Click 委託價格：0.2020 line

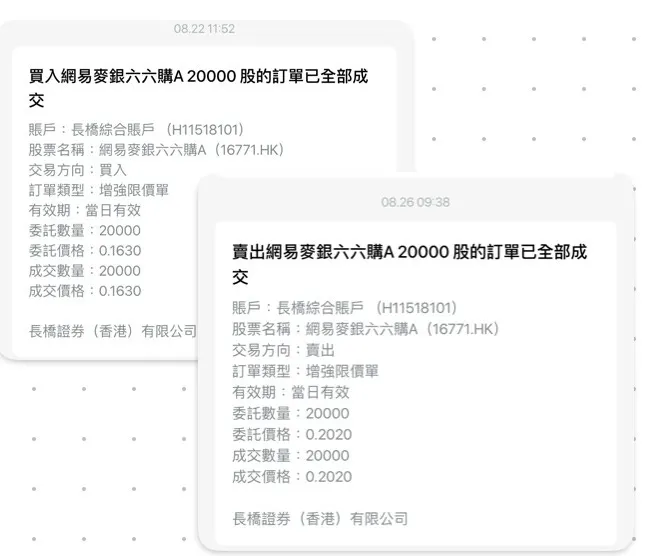(292, 435)
